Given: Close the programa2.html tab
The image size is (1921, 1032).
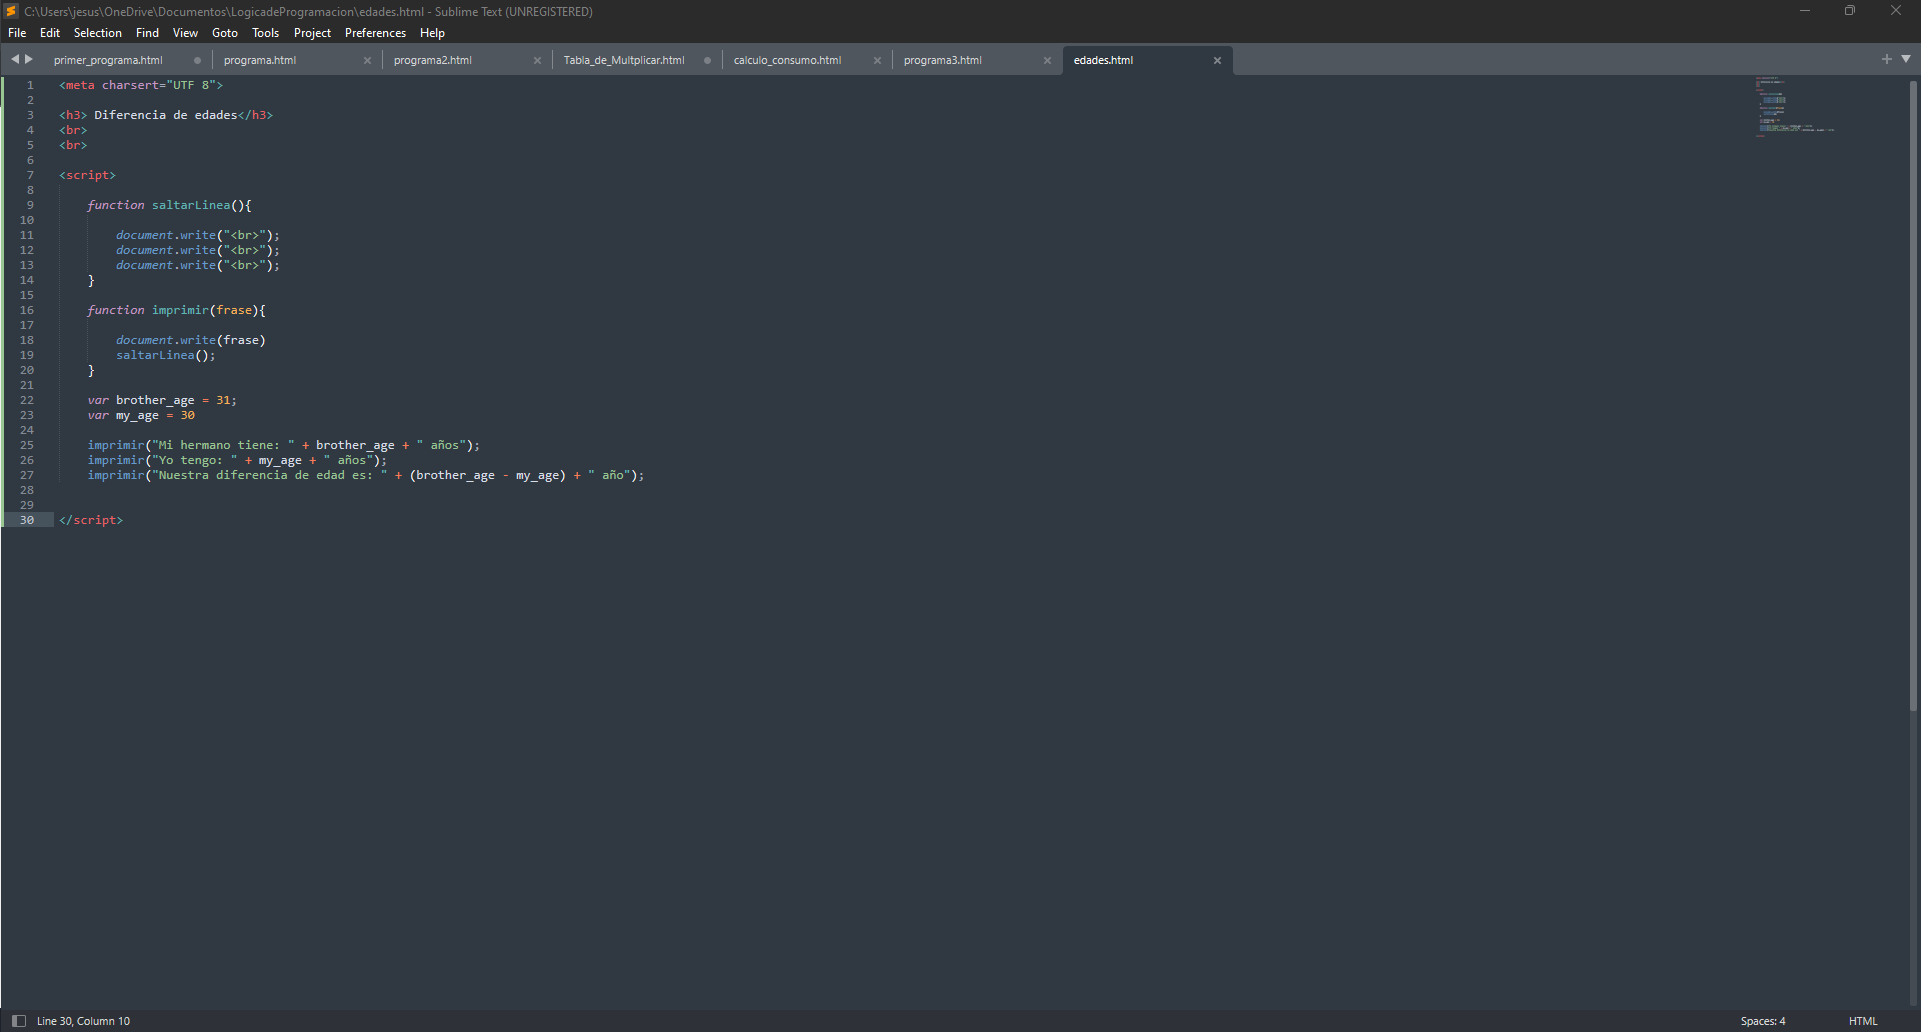Looking at the screenshot, I should tap(537, 60).
